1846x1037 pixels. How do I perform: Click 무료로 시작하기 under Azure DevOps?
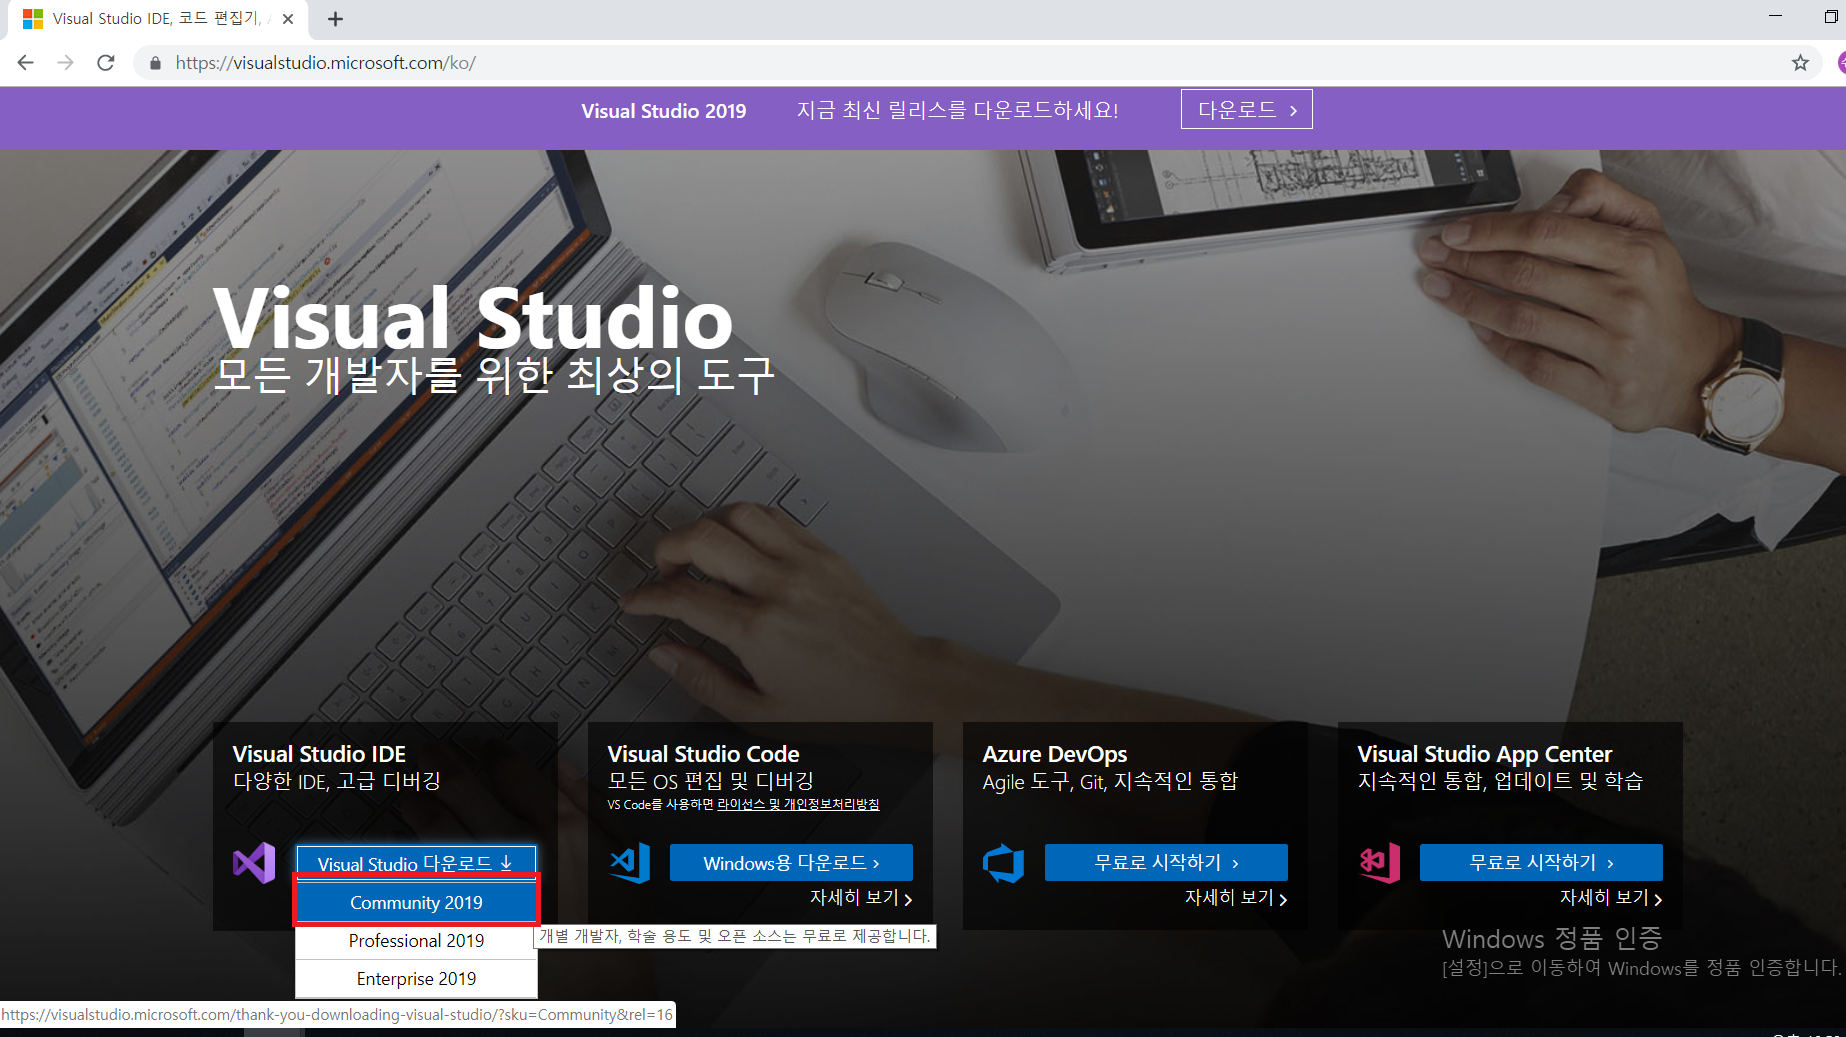(x=1166, y=863)
